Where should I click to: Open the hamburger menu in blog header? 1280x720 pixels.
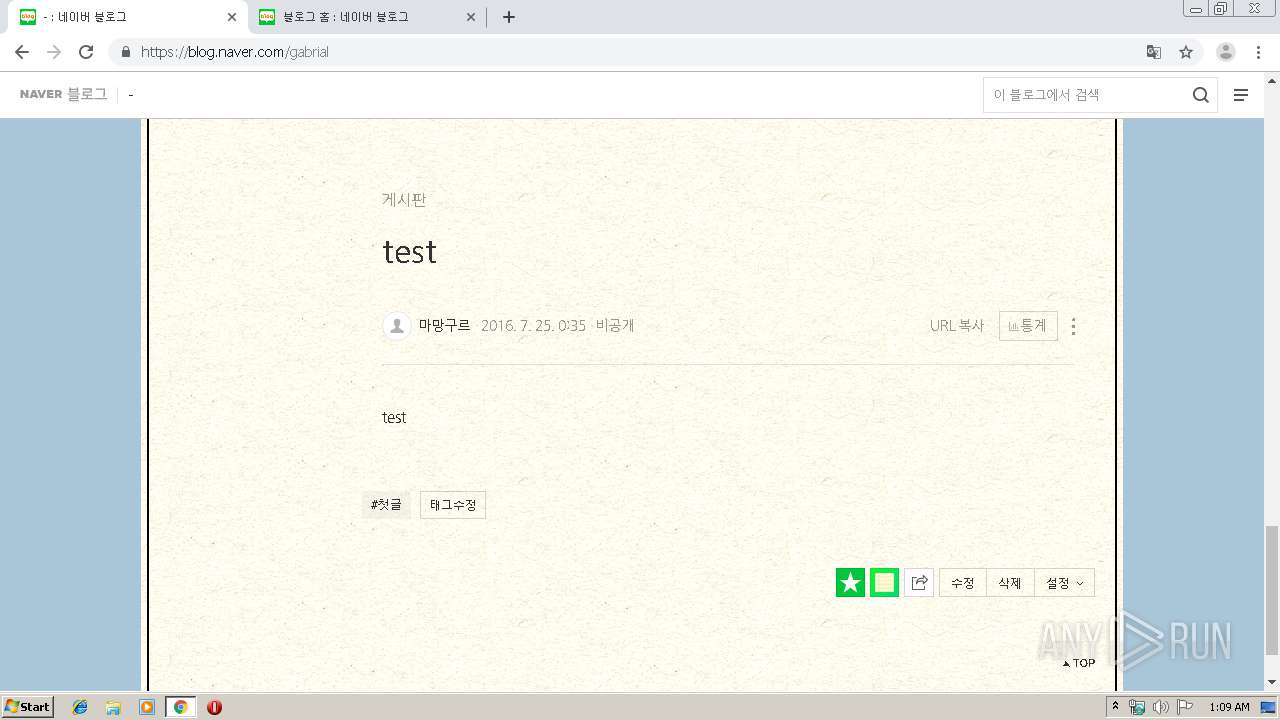(x=1241, y=95)
